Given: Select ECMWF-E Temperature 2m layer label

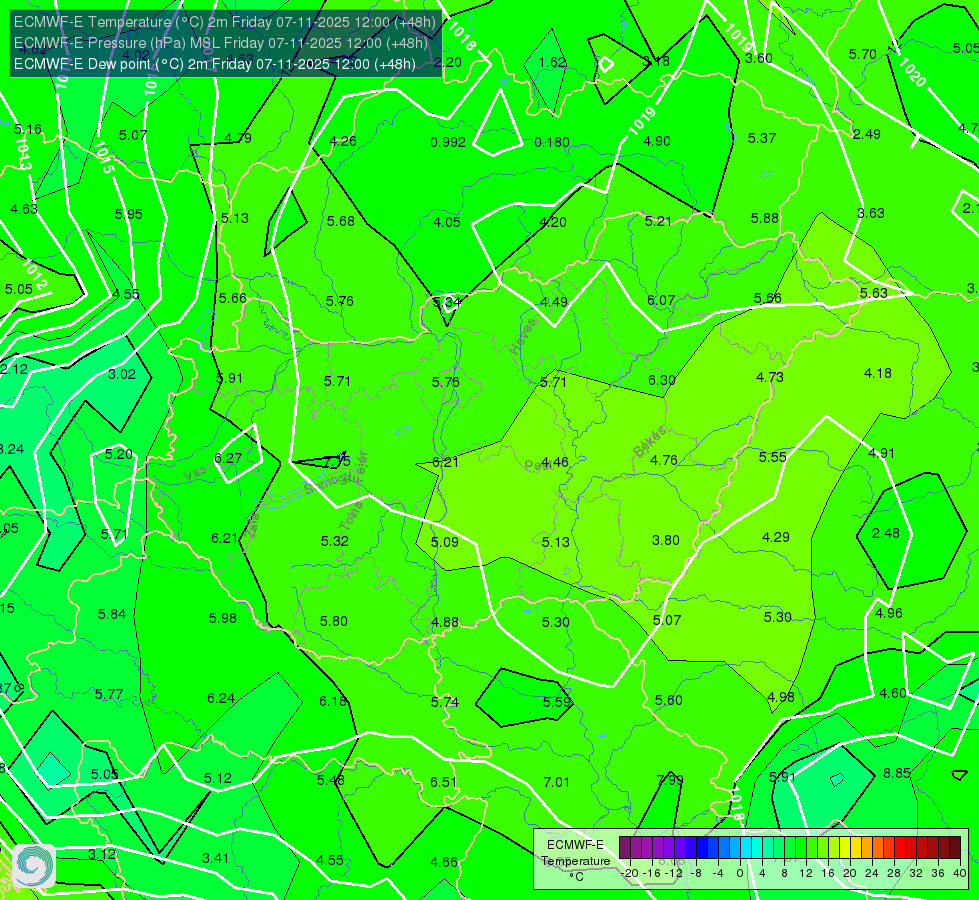Looking at the screenshot, I should click(x=225, y=22).
